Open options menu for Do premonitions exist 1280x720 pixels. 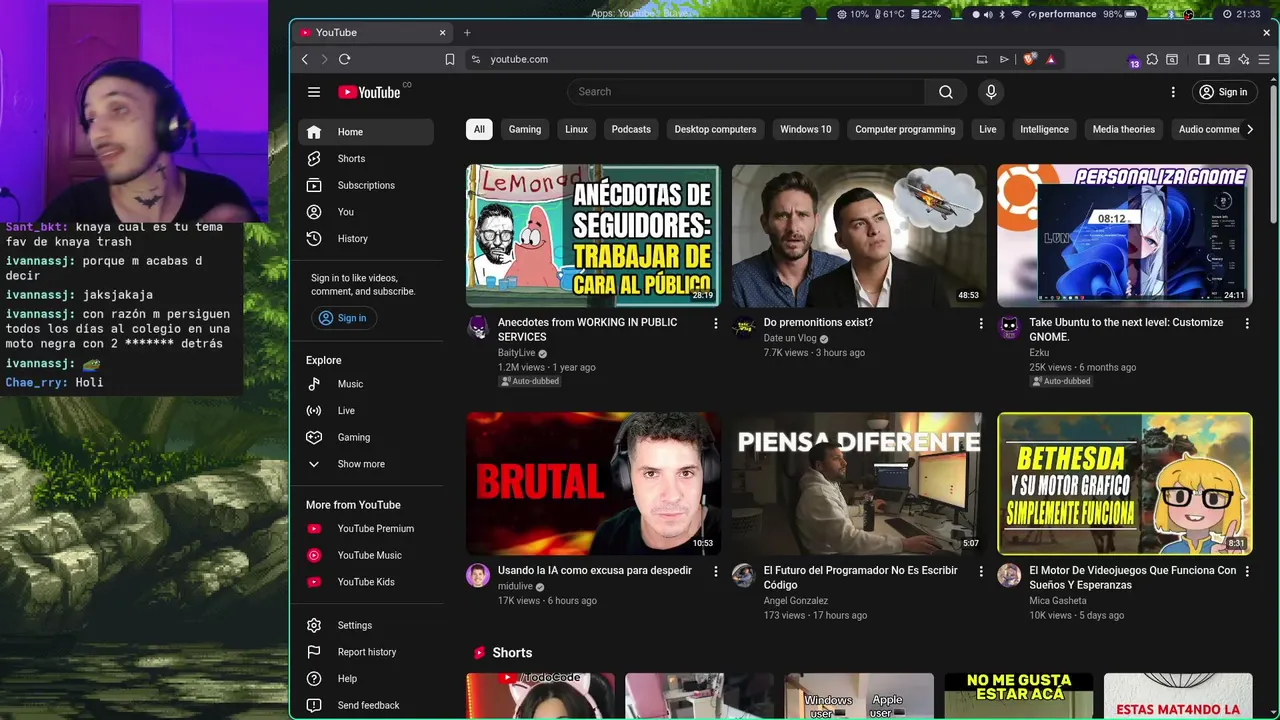click(981, 323)
